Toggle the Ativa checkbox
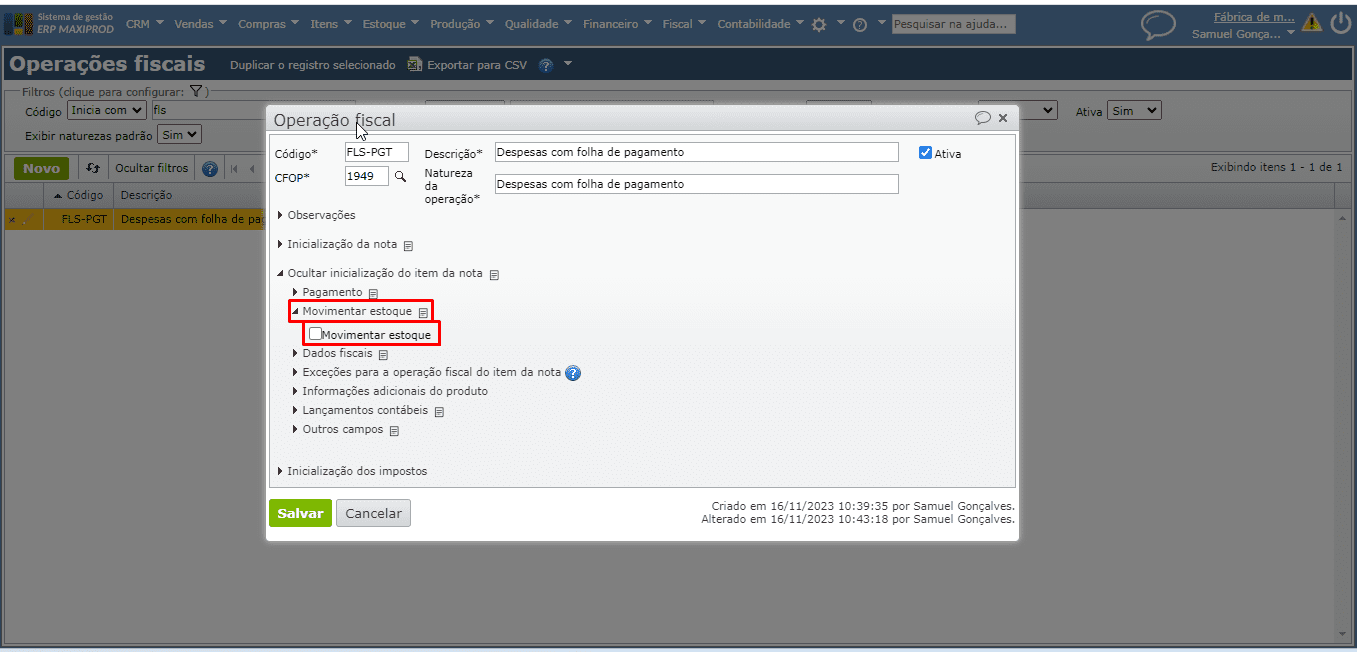The image size is (1357, 652). click(x=925, y=153)
